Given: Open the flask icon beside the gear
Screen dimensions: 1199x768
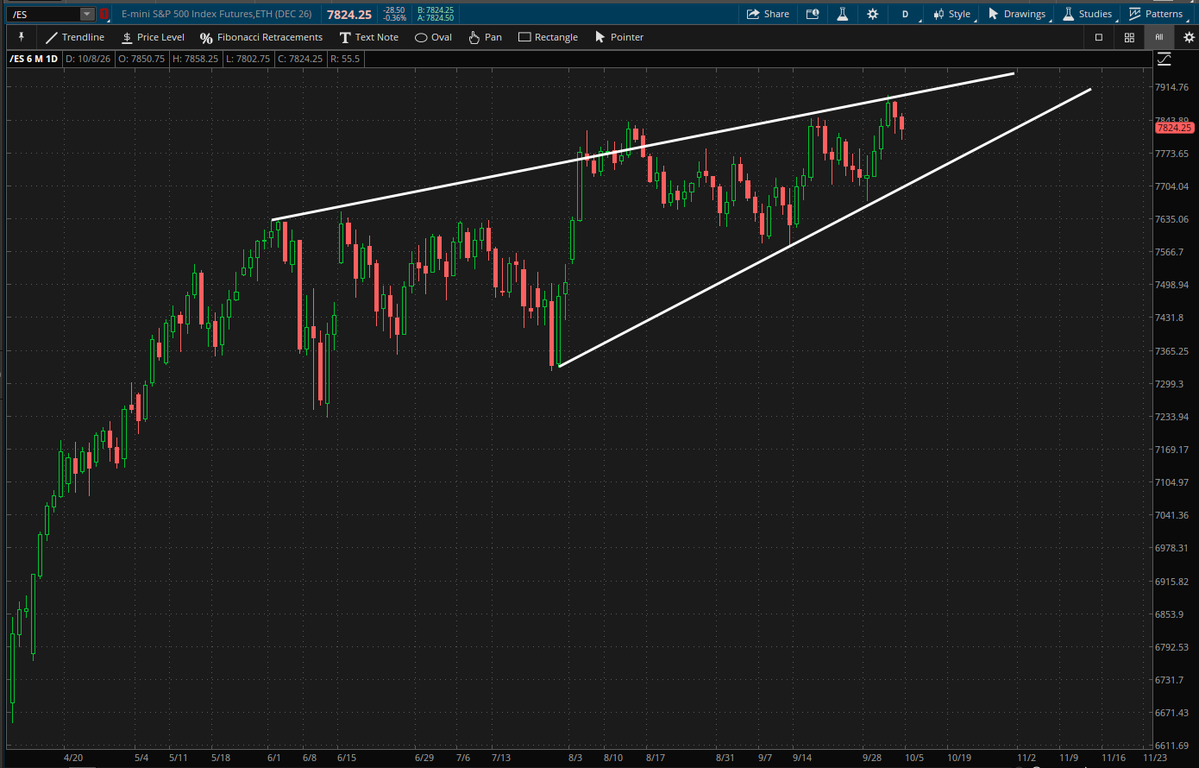Looking at the screenshot, I should 842,14.
